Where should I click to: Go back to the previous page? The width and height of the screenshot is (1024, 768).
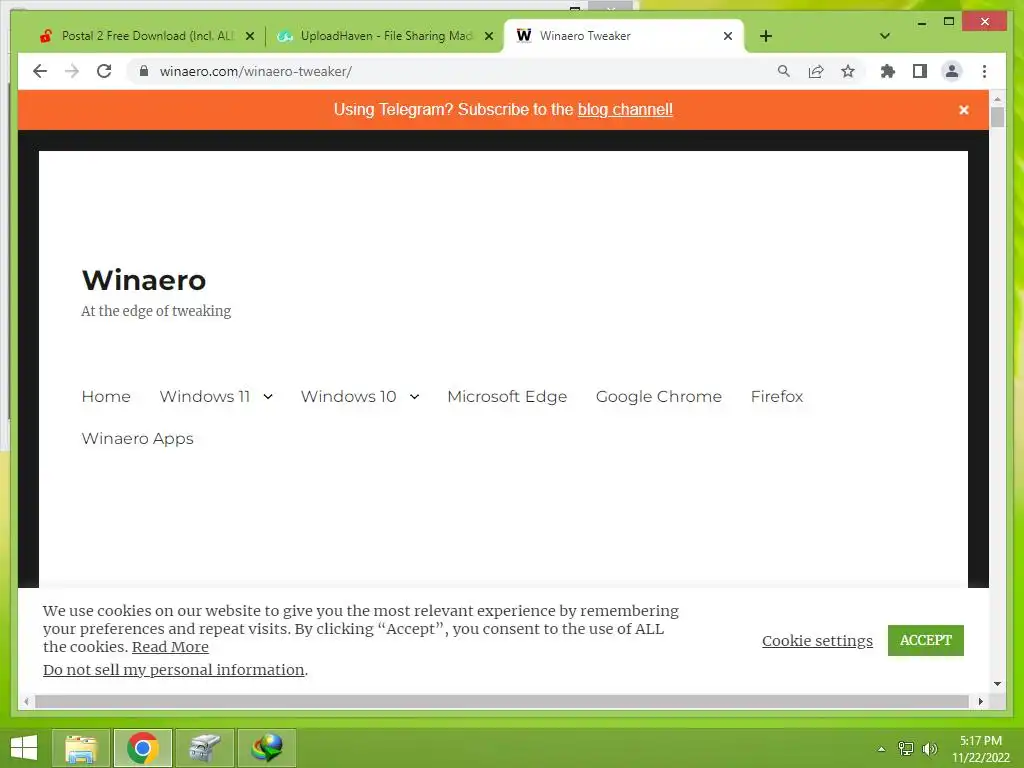point(40,71)
